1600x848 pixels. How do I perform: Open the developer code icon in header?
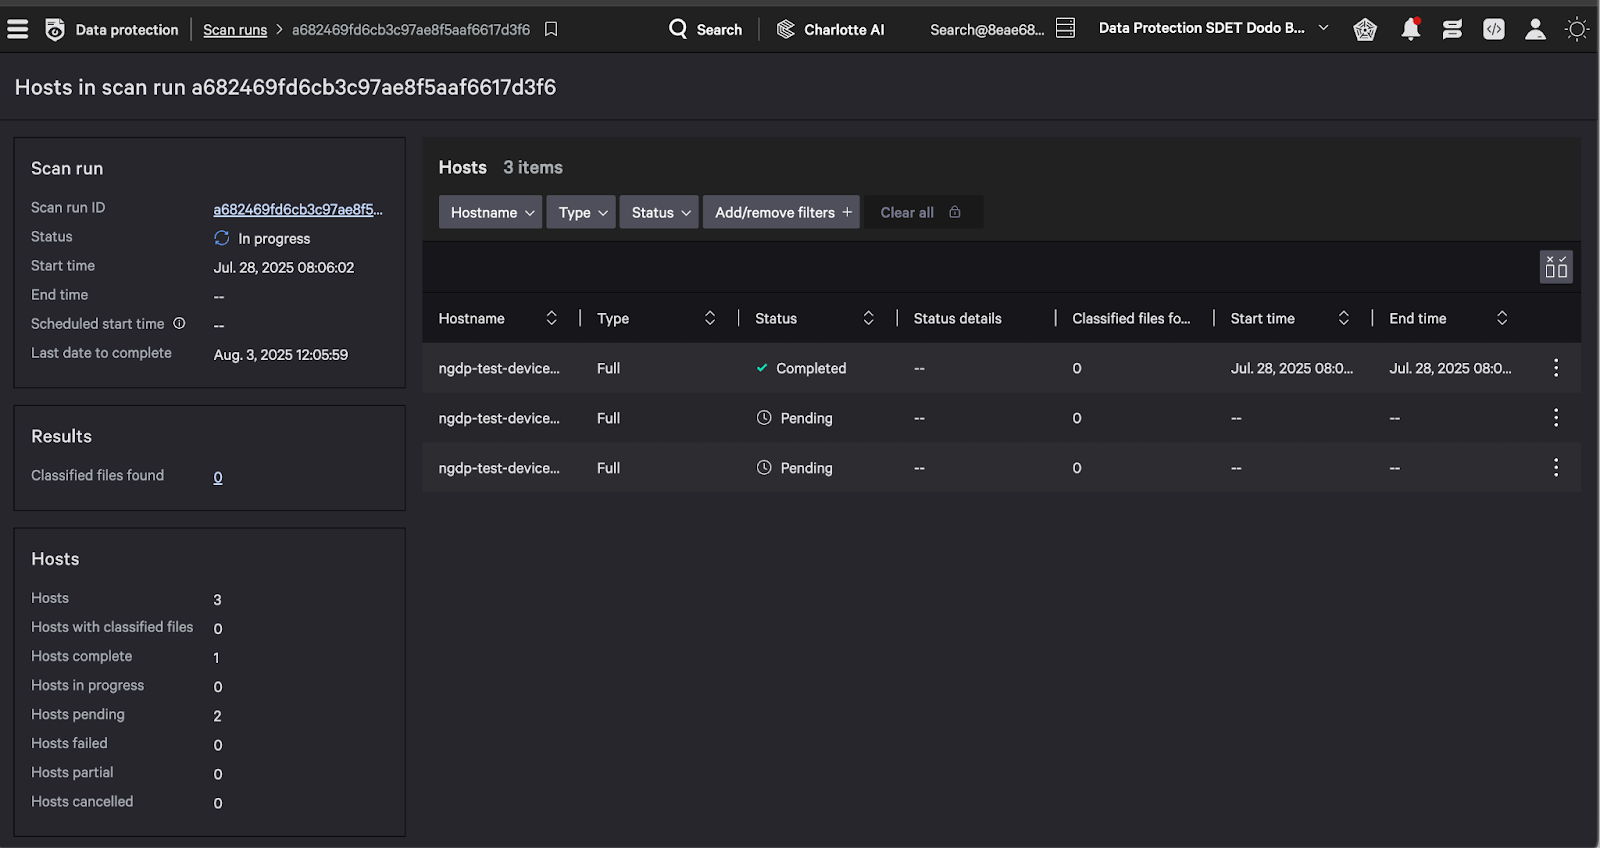[1493, 29]
